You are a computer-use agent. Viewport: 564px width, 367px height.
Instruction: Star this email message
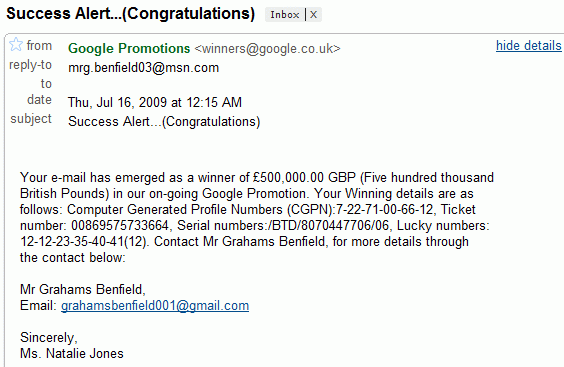pyautogui.click(x=15, y=45)
